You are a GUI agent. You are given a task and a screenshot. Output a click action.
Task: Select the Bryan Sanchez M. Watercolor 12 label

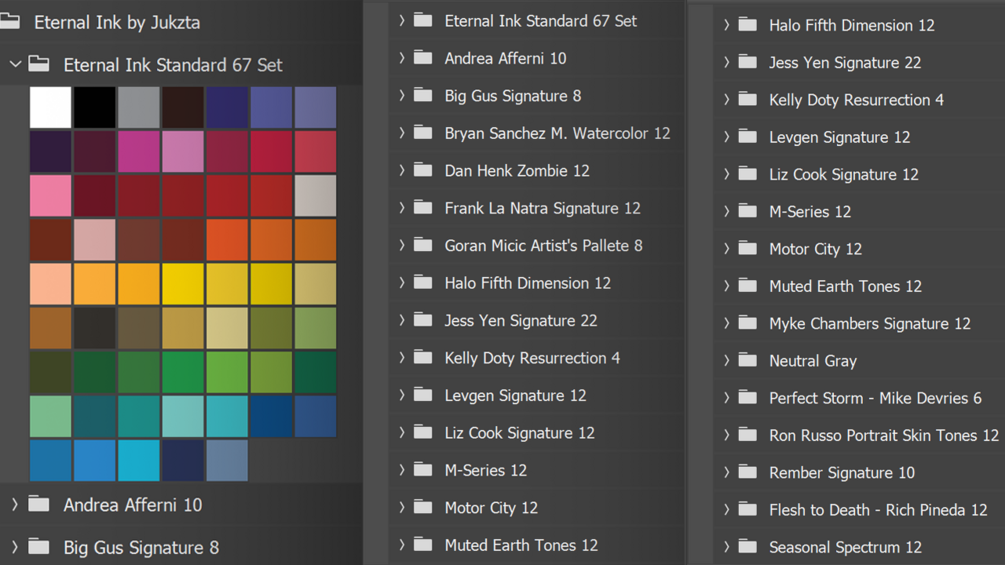(x=558, y=133)
